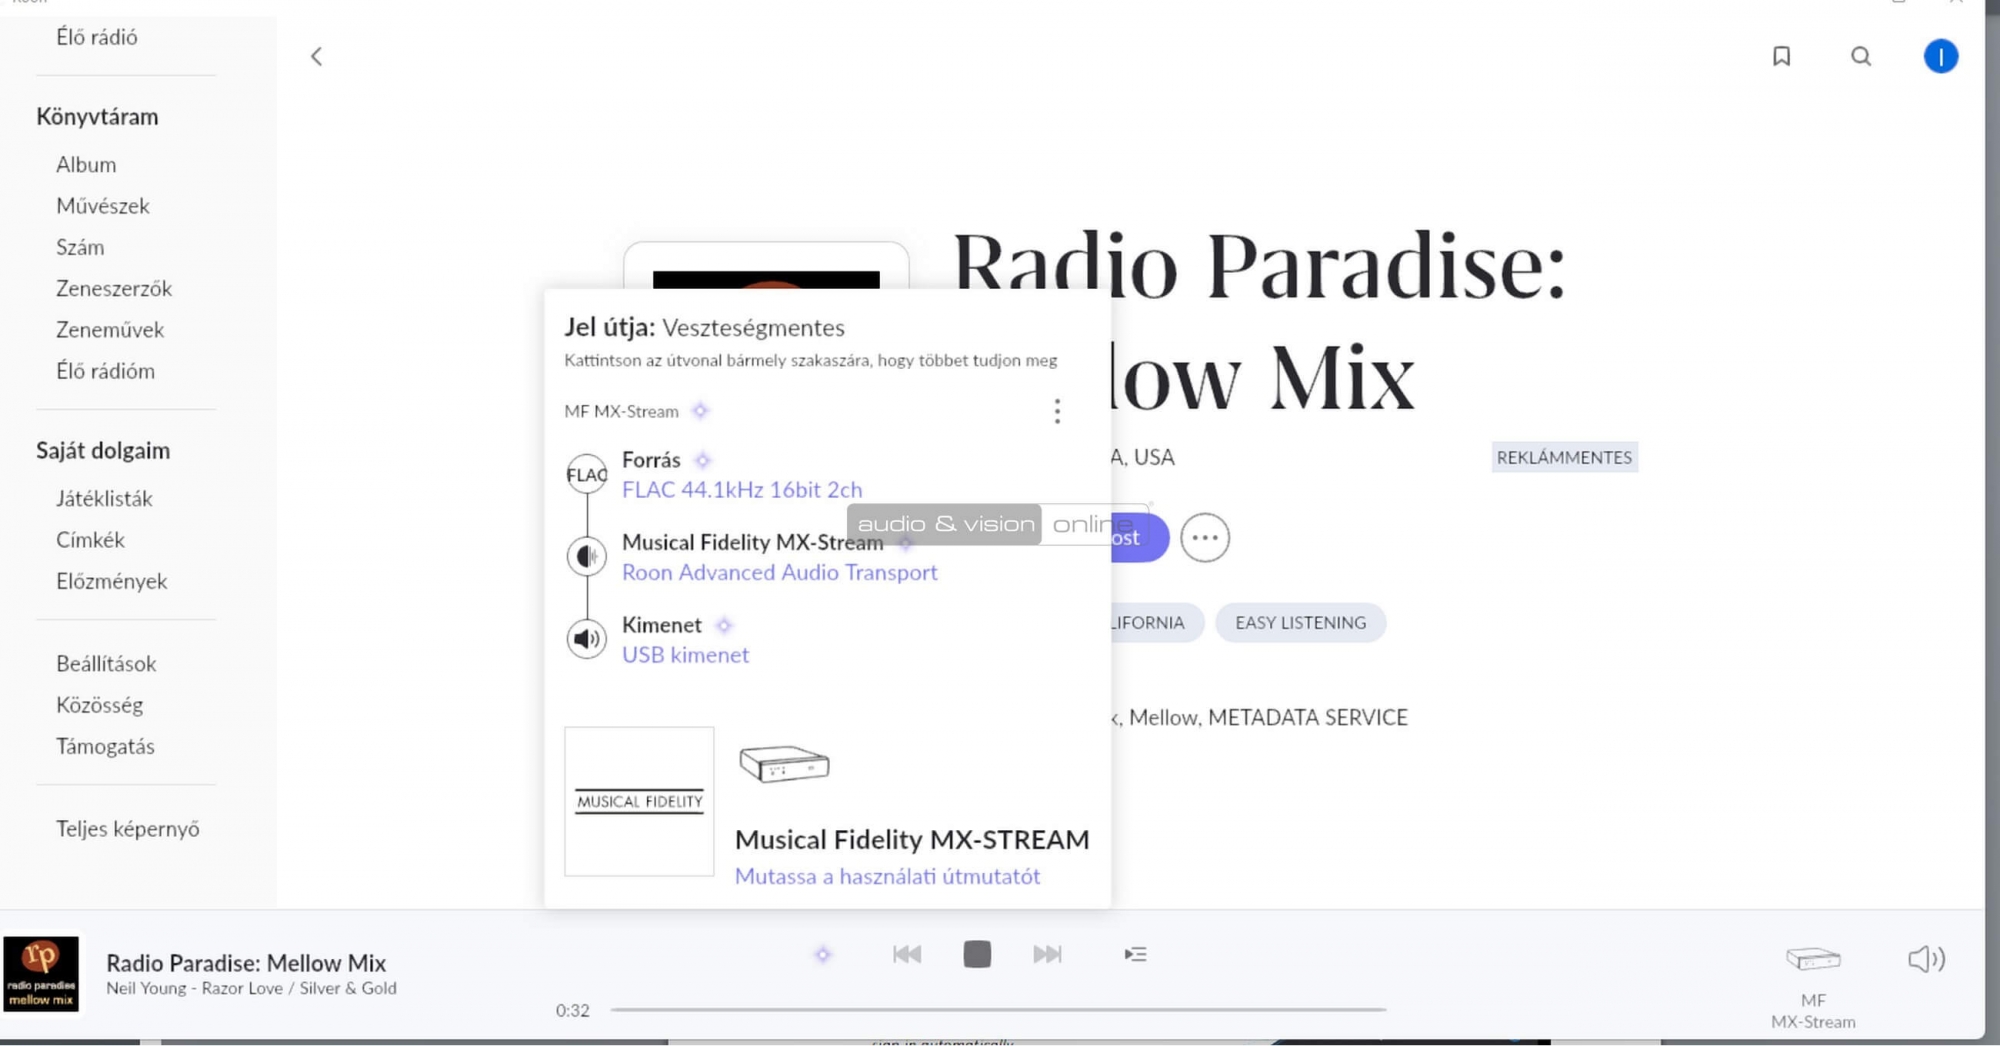
Task: Click the MX-STREAM device illustration in popup
Action: tap(784, 764)
